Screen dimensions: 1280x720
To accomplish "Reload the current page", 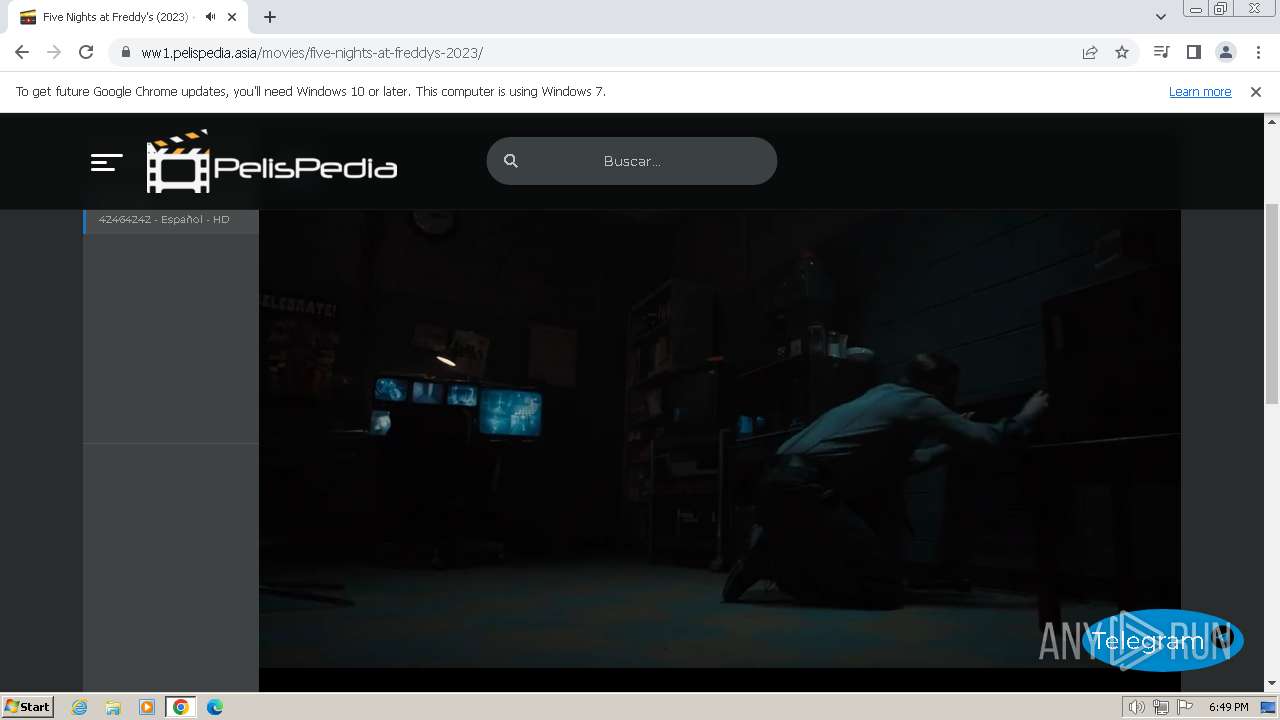I will [86, 52].
